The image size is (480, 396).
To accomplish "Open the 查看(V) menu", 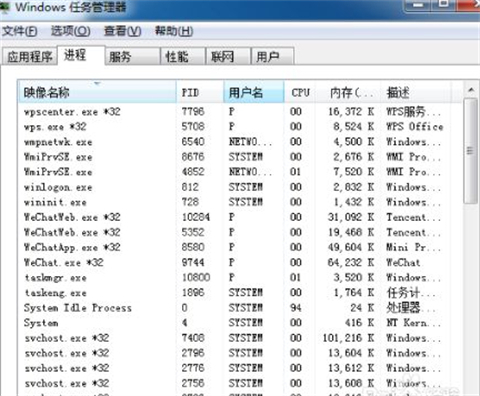I will point(122,31).
